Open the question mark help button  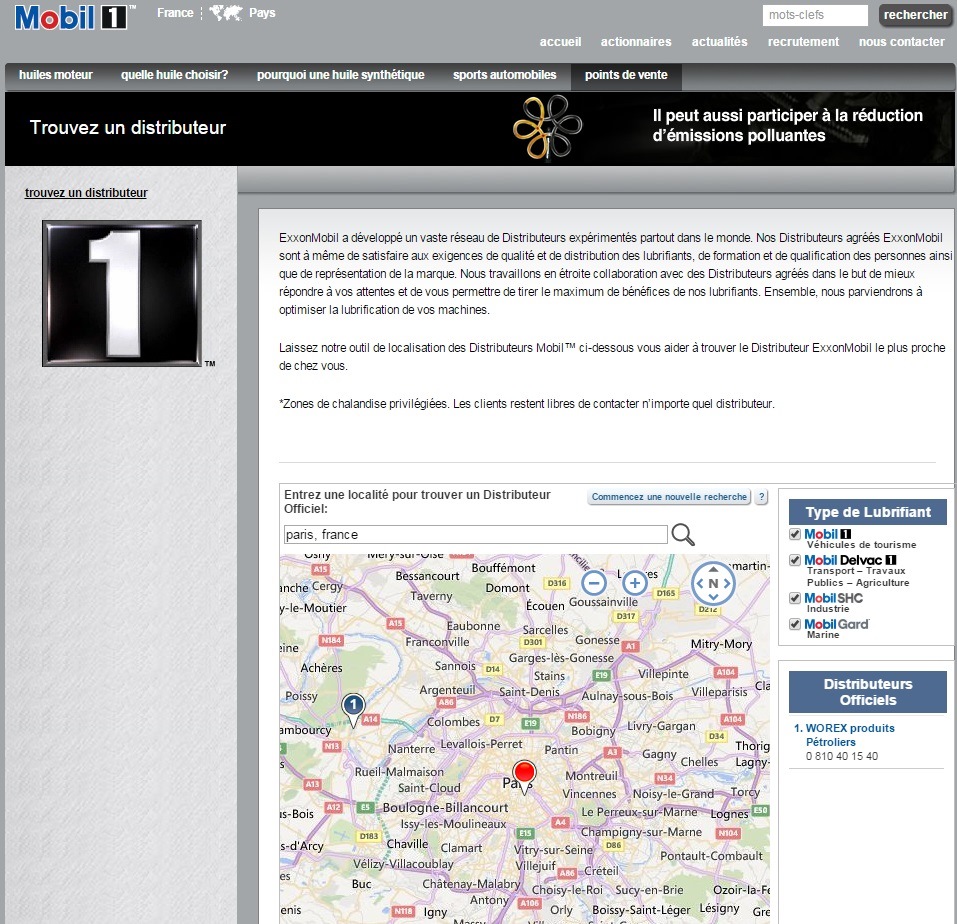click(x=761, y=497)
